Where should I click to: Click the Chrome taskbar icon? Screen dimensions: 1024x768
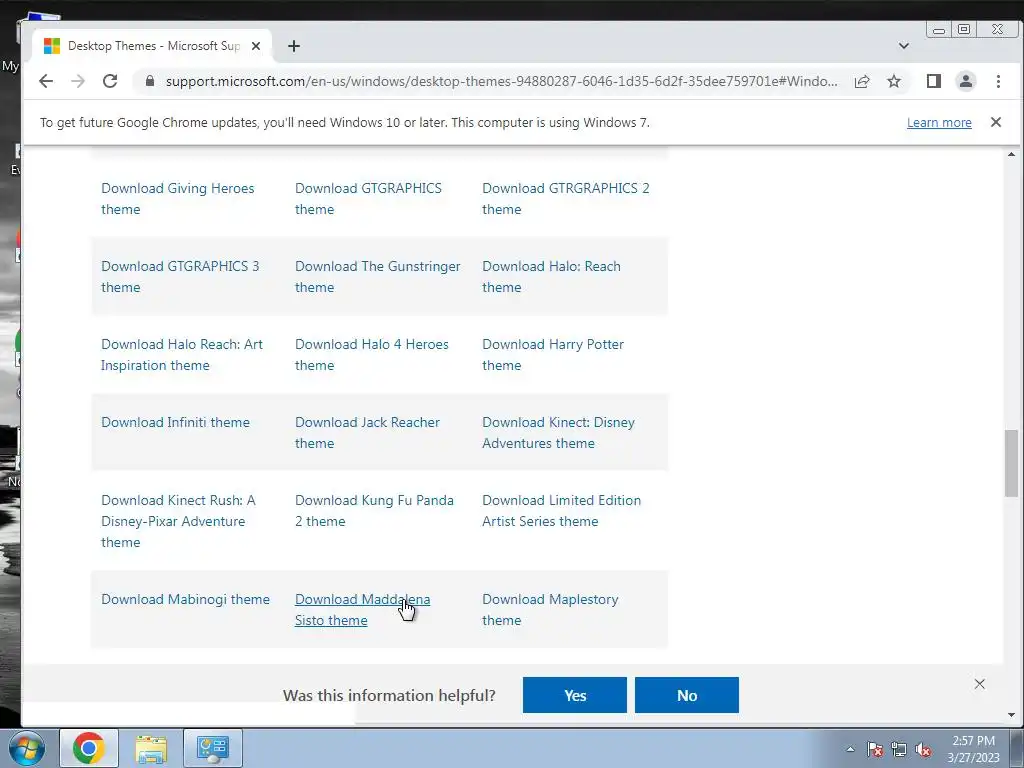[x=89, y=748]
